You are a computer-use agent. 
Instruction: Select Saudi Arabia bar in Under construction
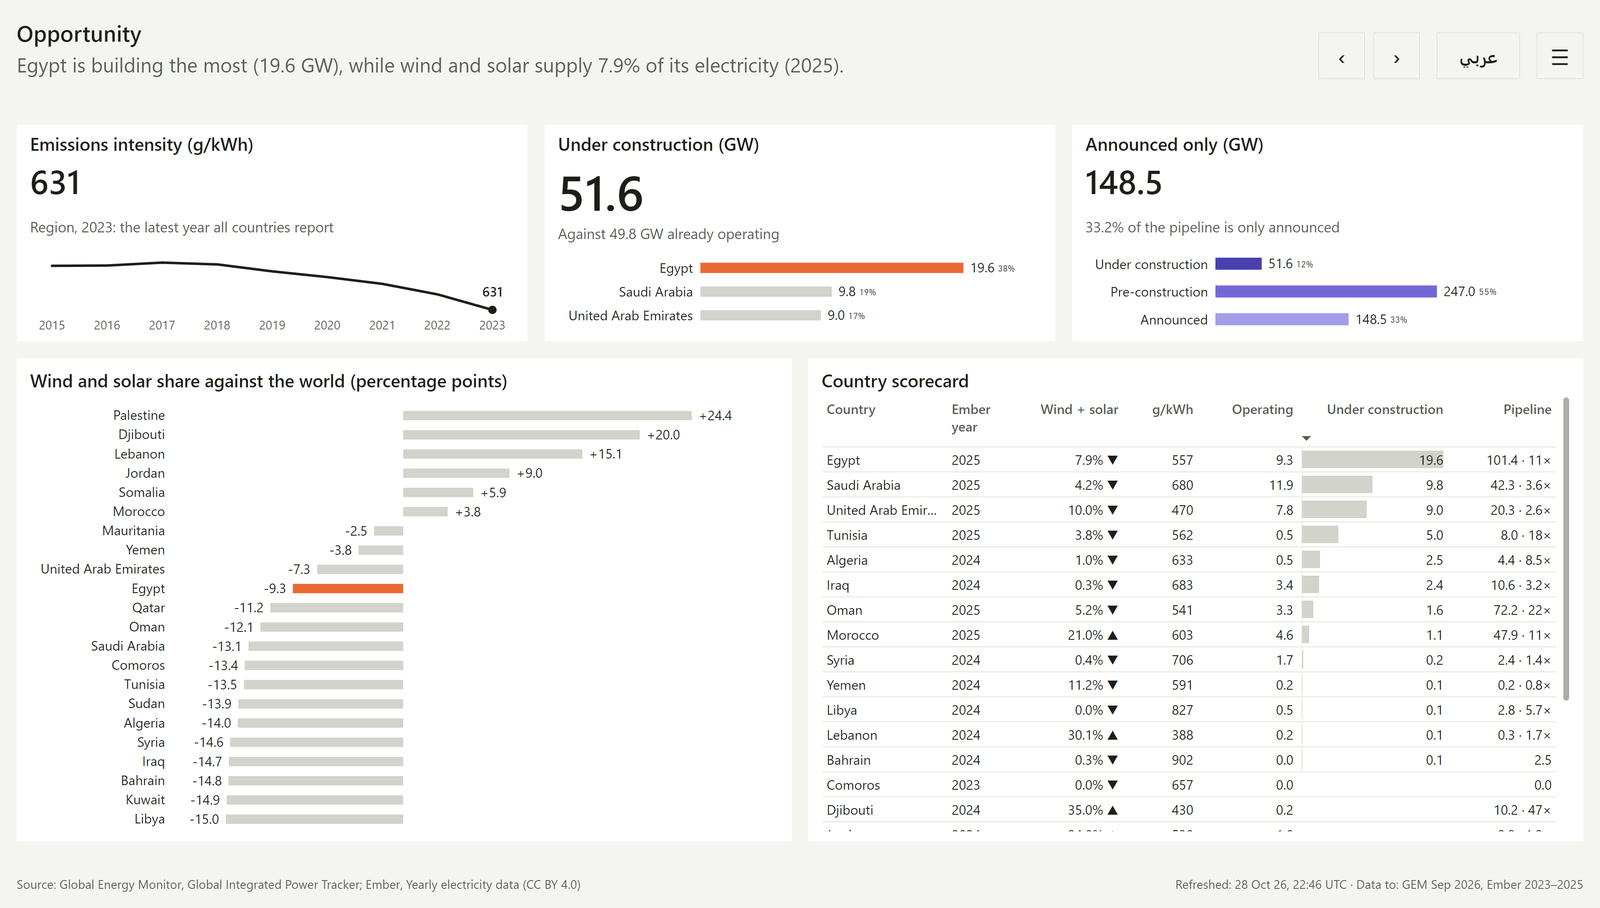[x=766, y=292]
